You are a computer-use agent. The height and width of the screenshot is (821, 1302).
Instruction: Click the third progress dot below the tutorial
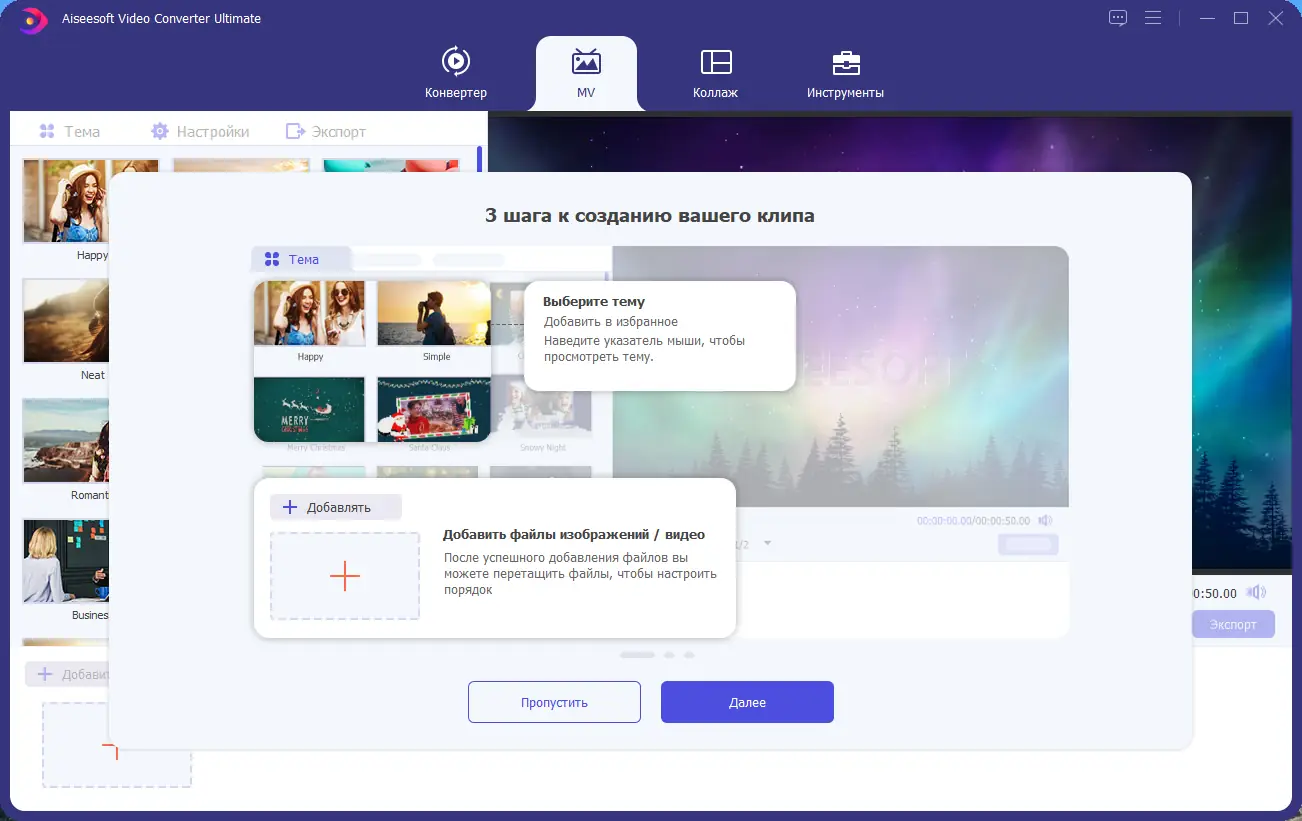point(689,655)
